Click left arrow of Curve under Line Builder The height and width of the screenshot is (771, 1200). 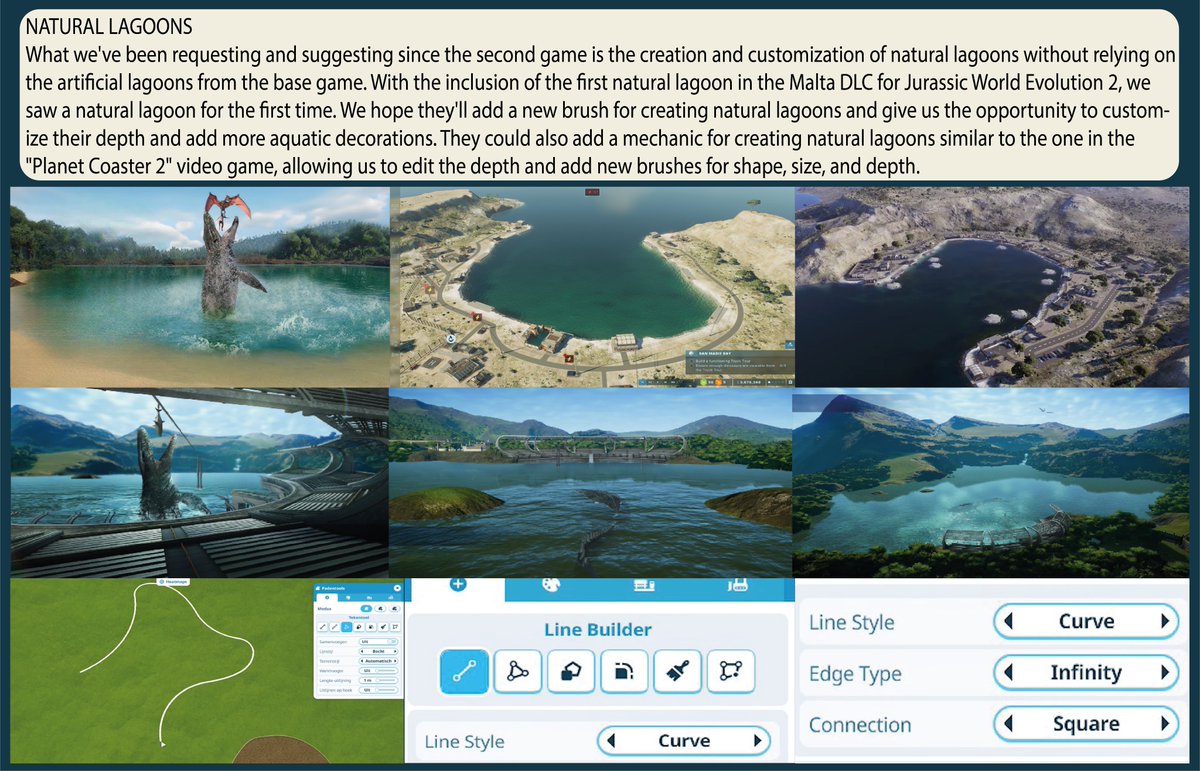pyautogui.click(x=611, y=741)
